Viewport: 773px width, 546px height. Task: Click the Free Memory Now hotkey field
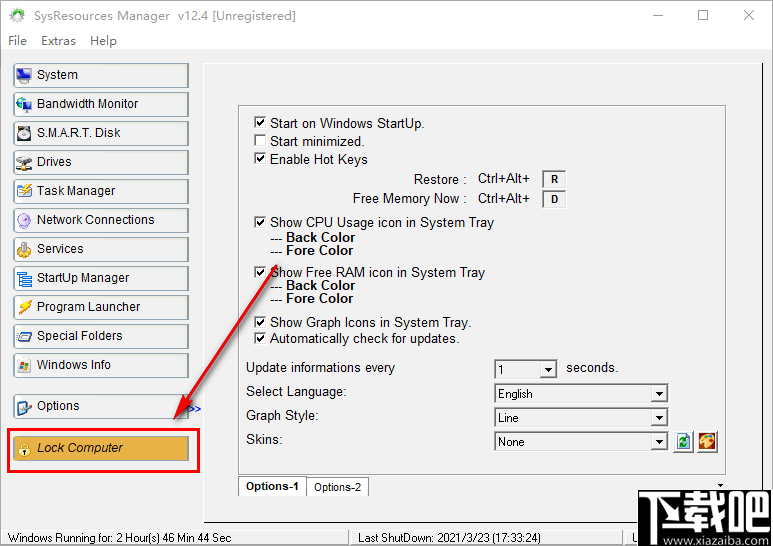[554, 199]
